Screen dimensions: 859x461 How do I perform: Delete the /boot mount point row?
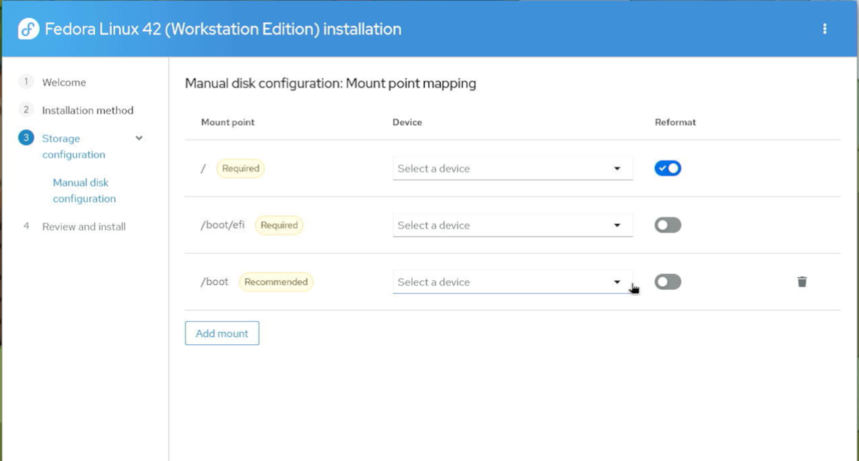point(802,282)
